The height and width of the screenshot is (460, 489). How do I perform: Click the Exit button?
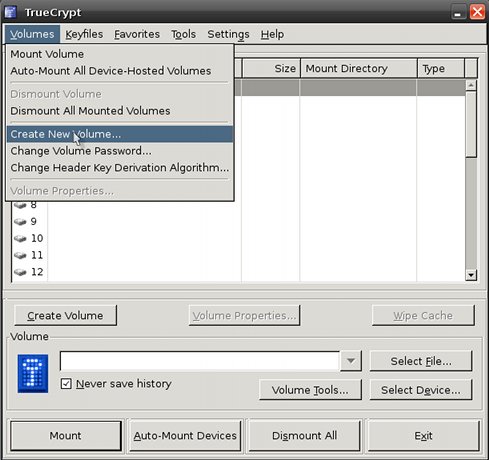pos(424,435)
